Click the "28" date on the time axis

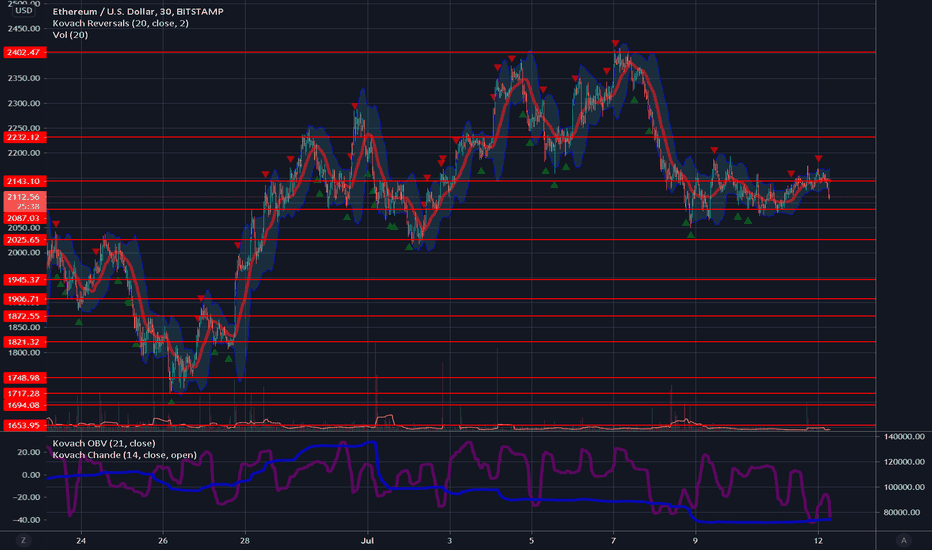click(x=245, y=540)
